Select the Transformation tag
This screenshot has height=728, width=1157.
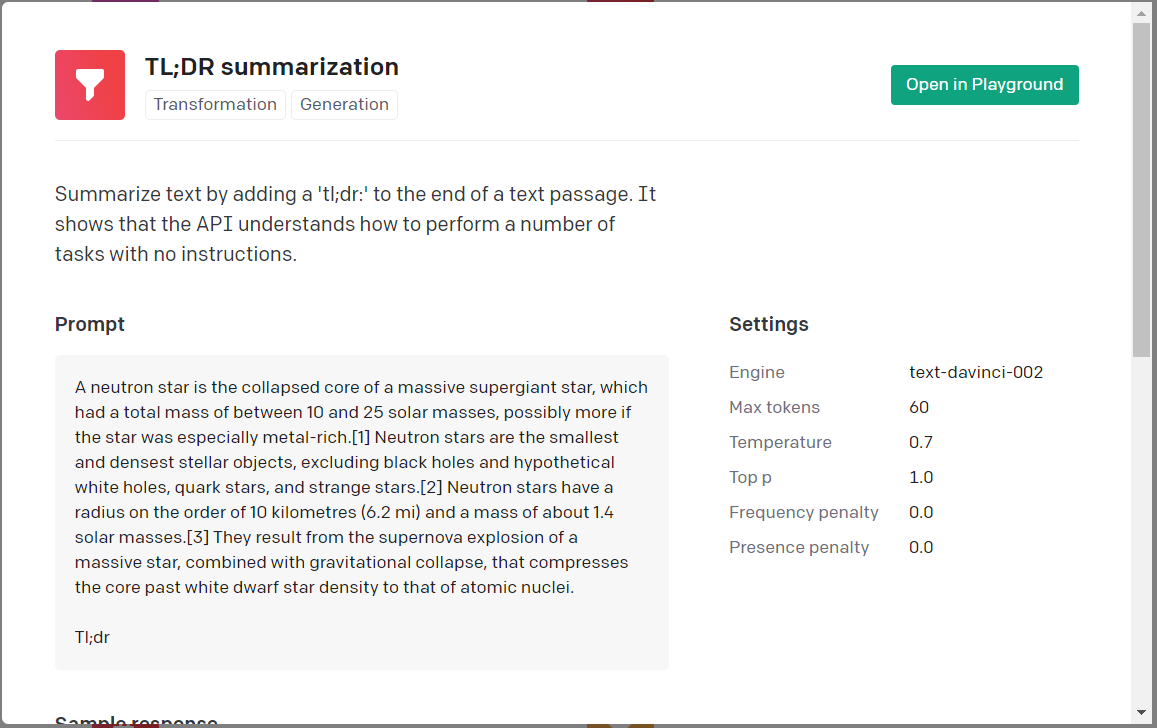click(x=215, y=104)
